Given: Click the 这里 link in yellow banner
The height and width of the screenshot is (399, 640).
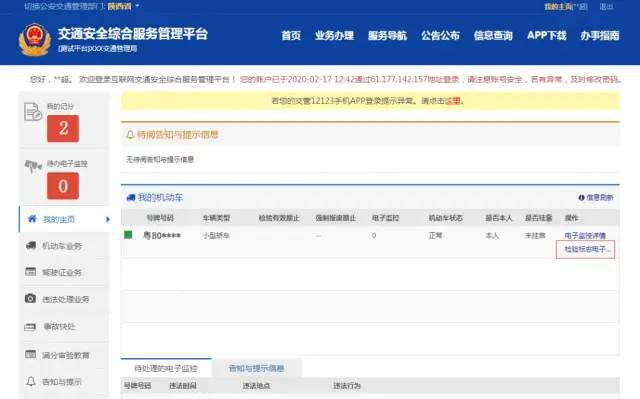Looking at the screenshot, I should tap(453, 101).
